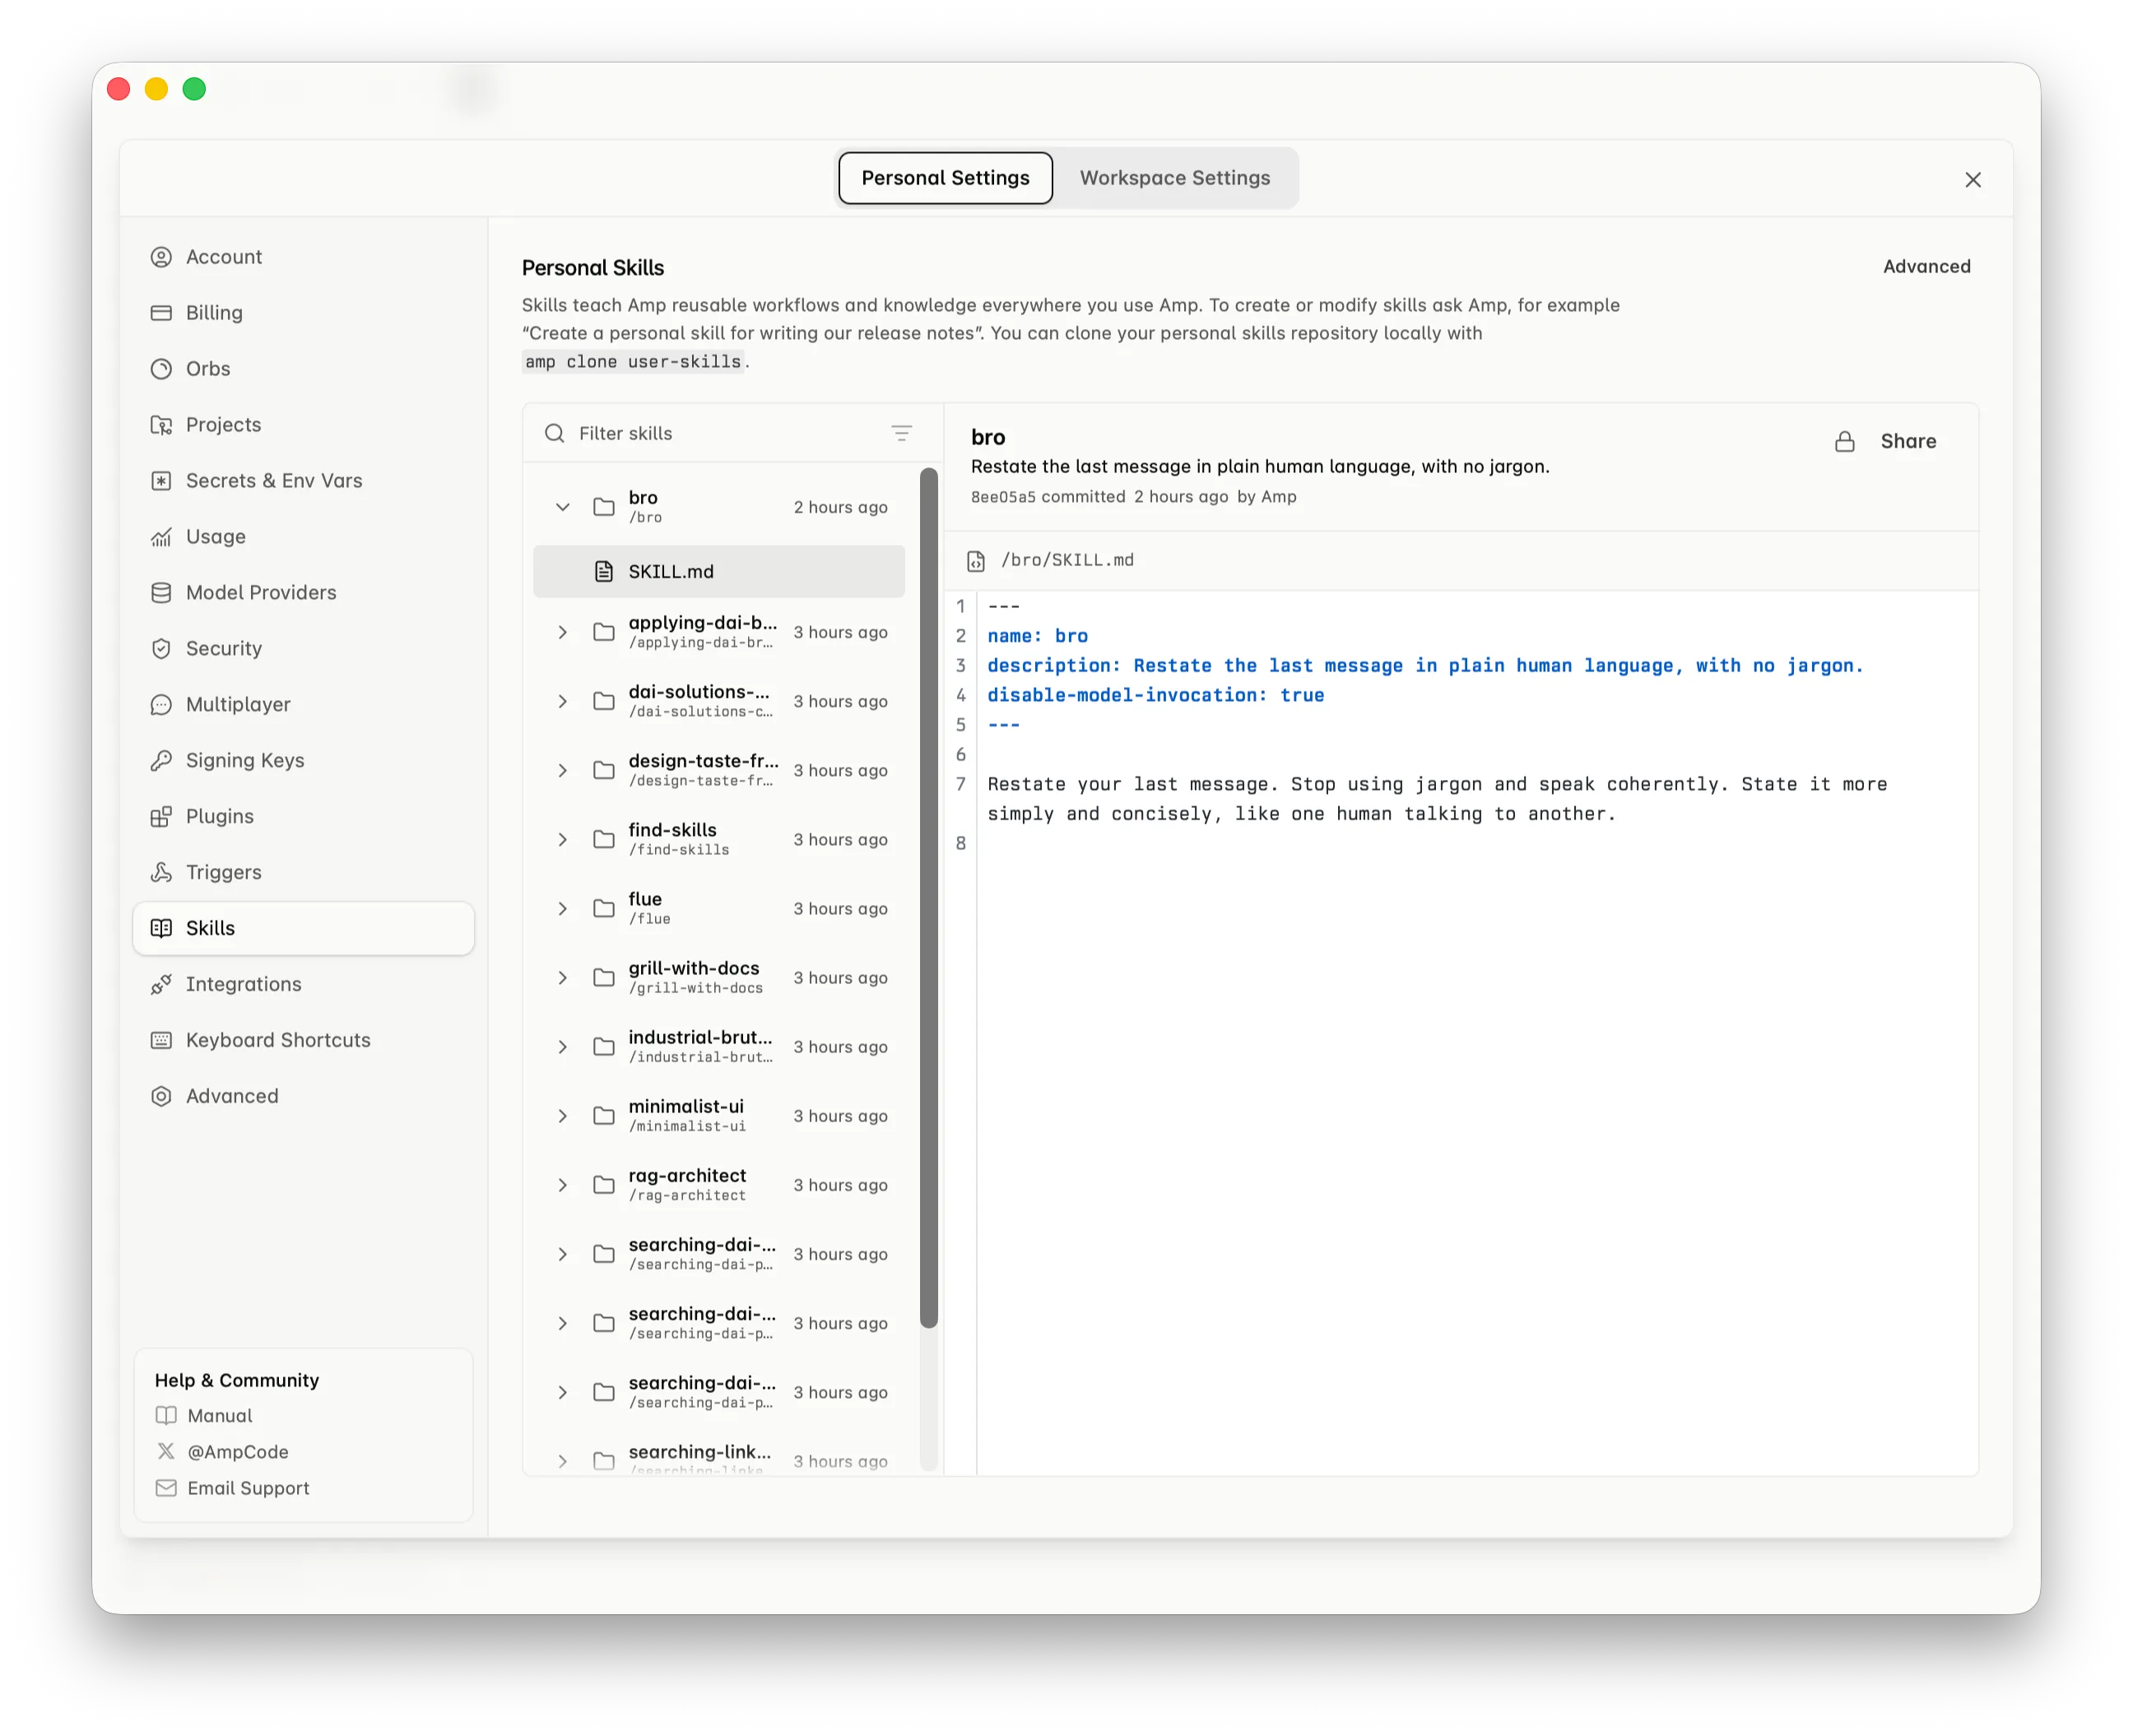This screenshot has width=2133, height=1736.
Task: Click the 'name: bro' code line
Action: (1038, 636)
